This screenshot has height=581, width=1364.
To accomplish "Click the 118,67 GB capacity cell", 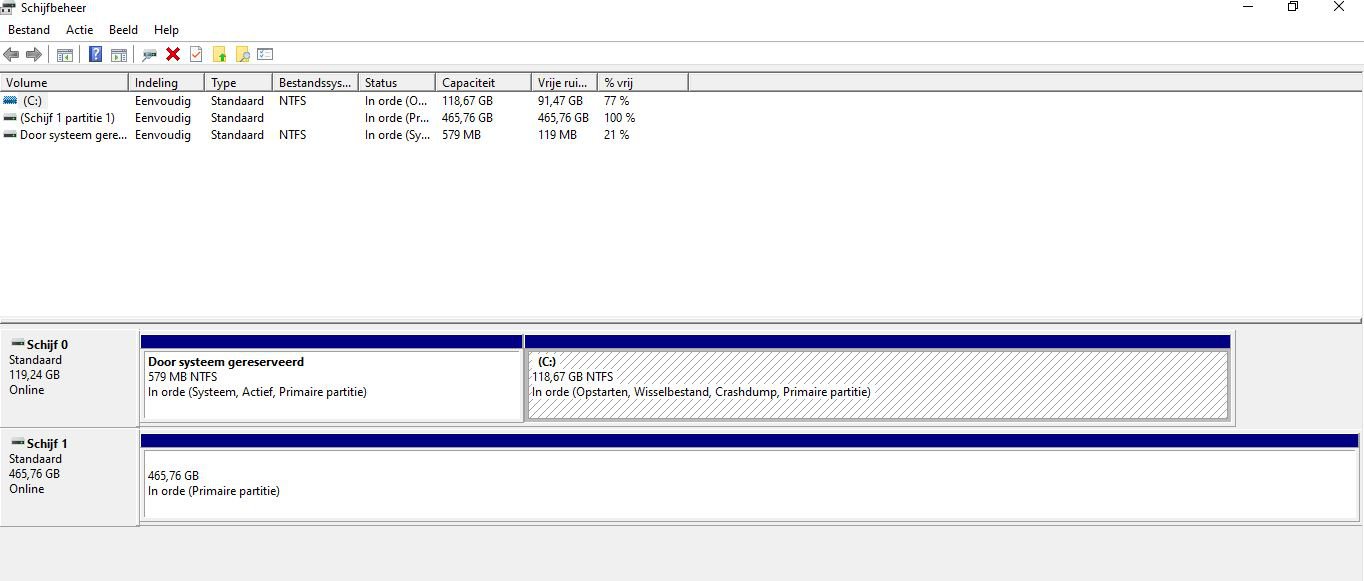I will tap(467, 101).
